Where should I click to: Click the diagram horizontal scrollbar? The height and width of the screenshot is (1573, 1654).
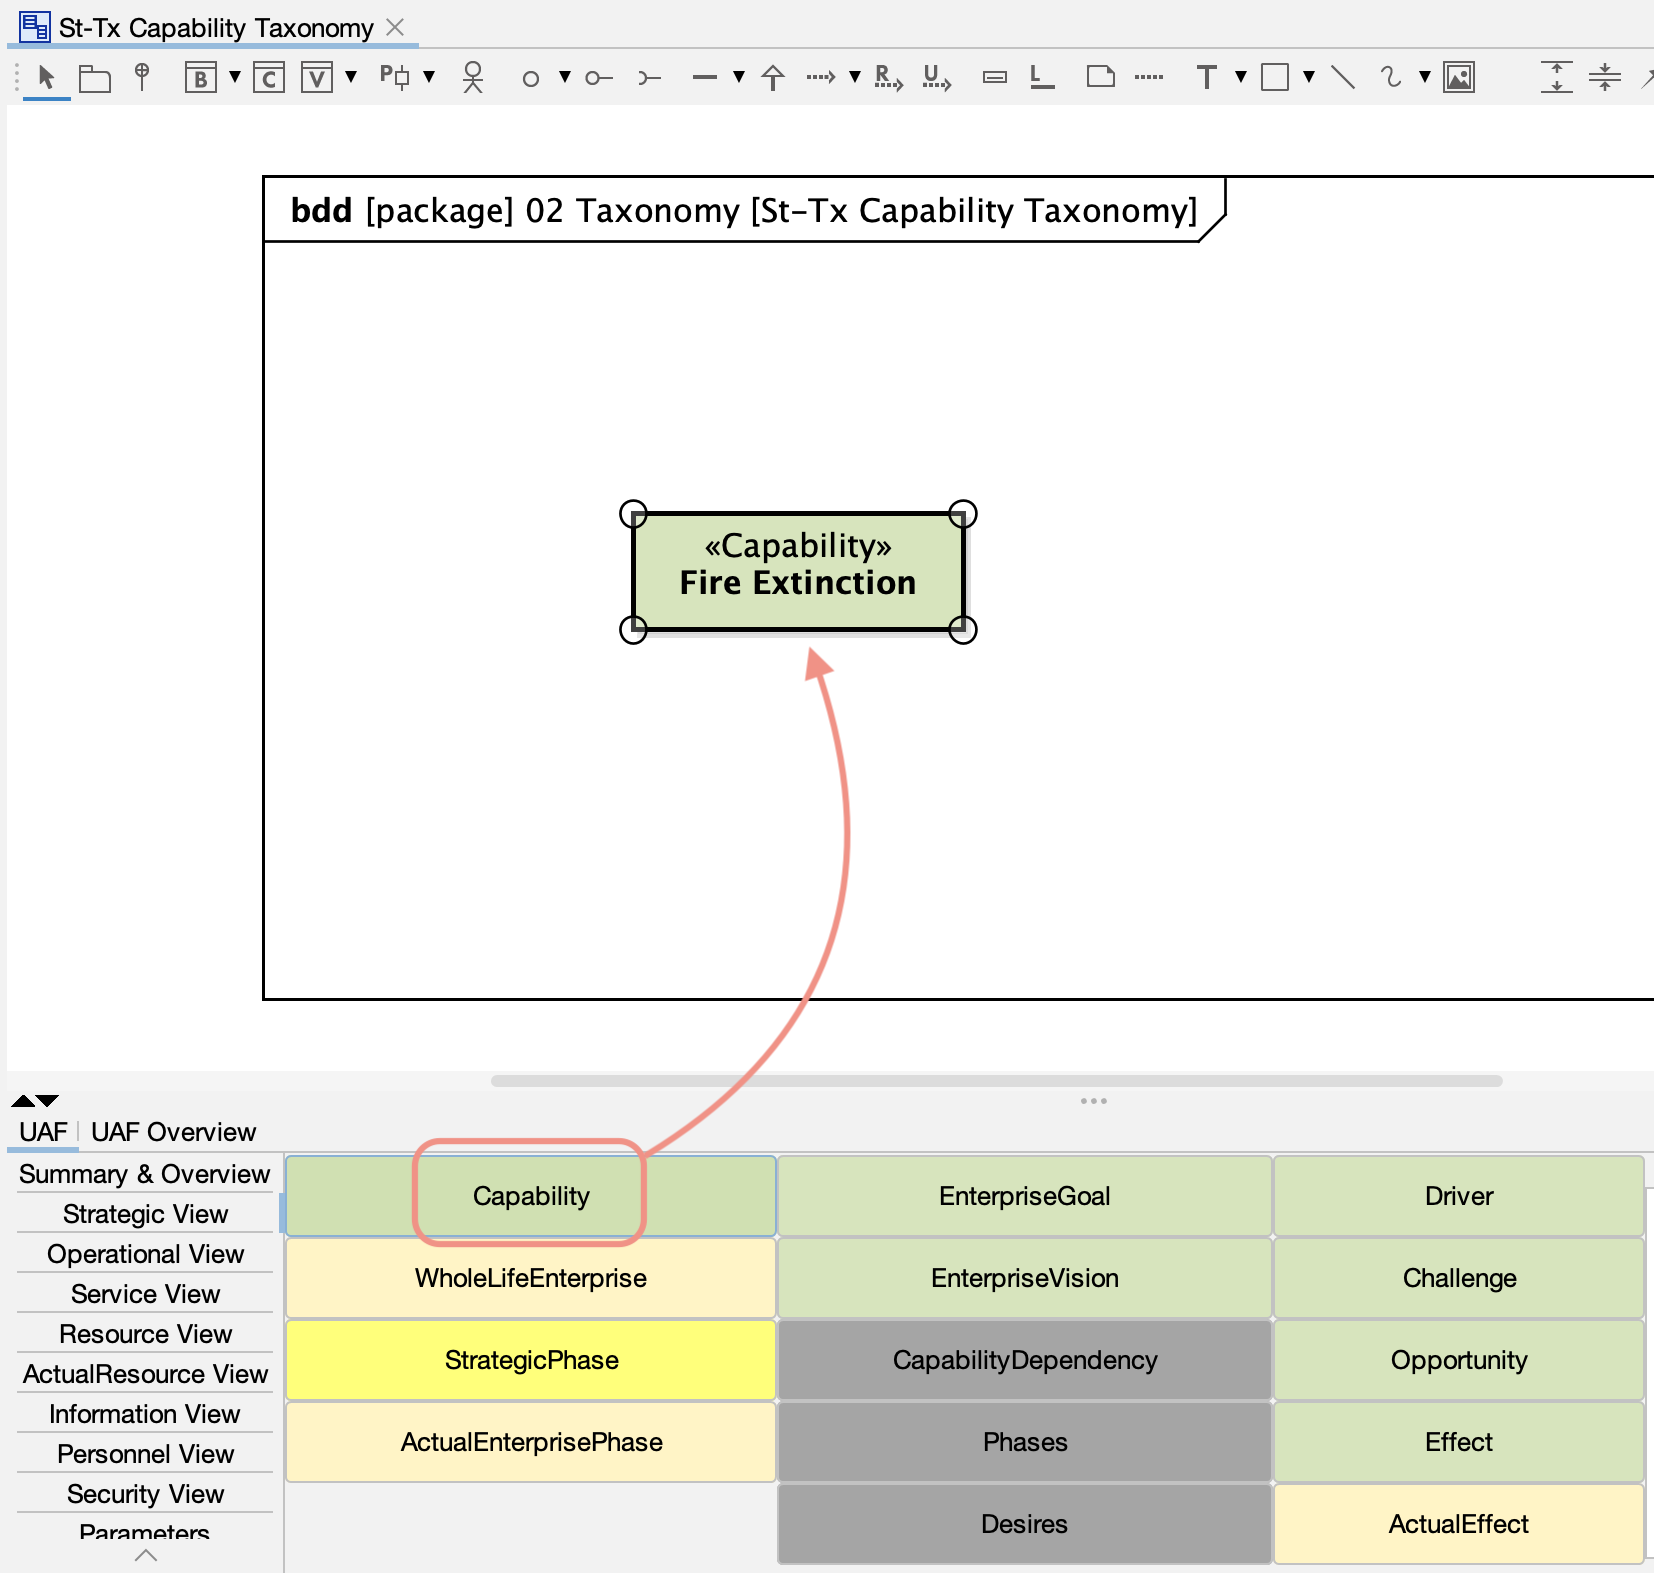[996, 1081]
